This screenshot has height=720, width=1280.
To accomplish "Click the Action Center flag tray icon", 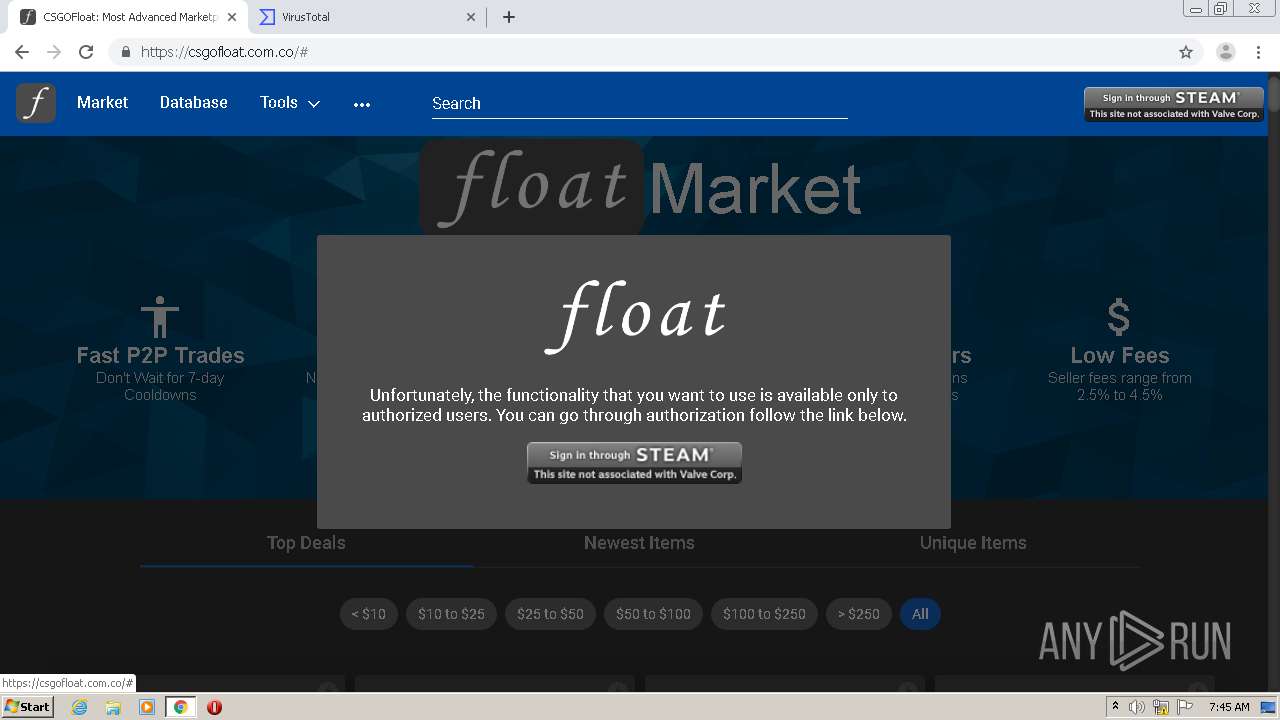I will pyautogui.click(x=1186, y=707).
